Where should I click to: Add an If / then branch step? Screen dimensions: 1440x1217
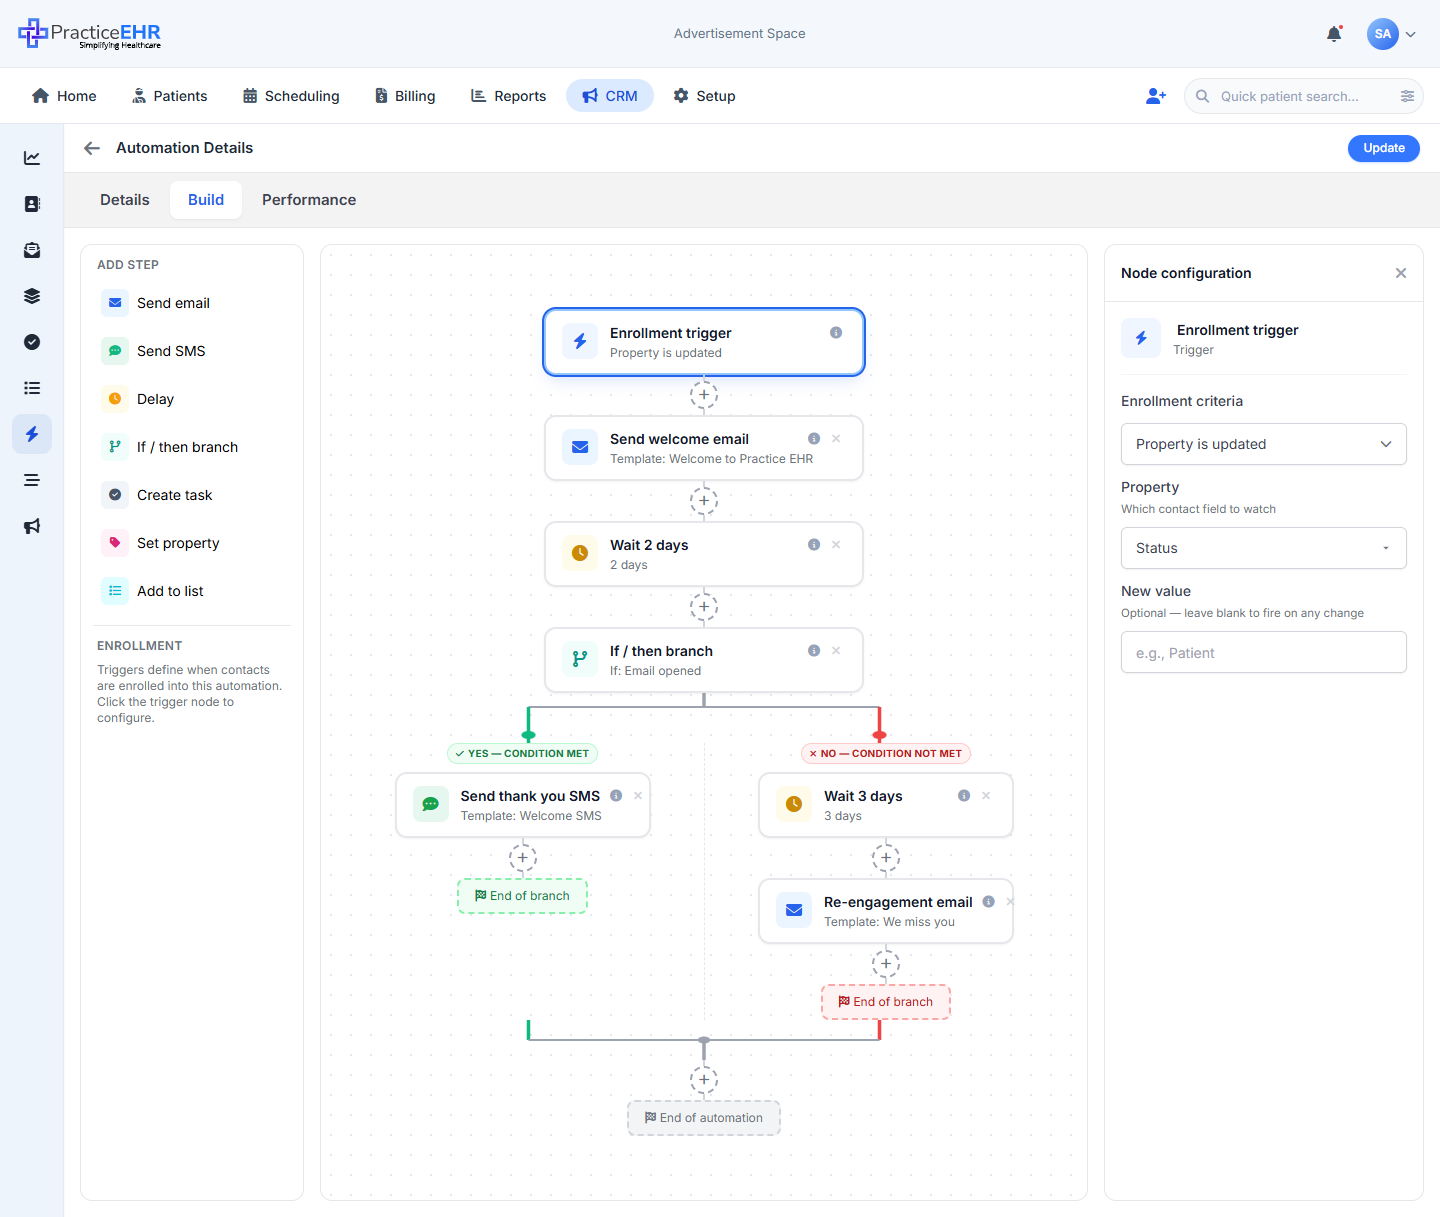pos(192,447)
